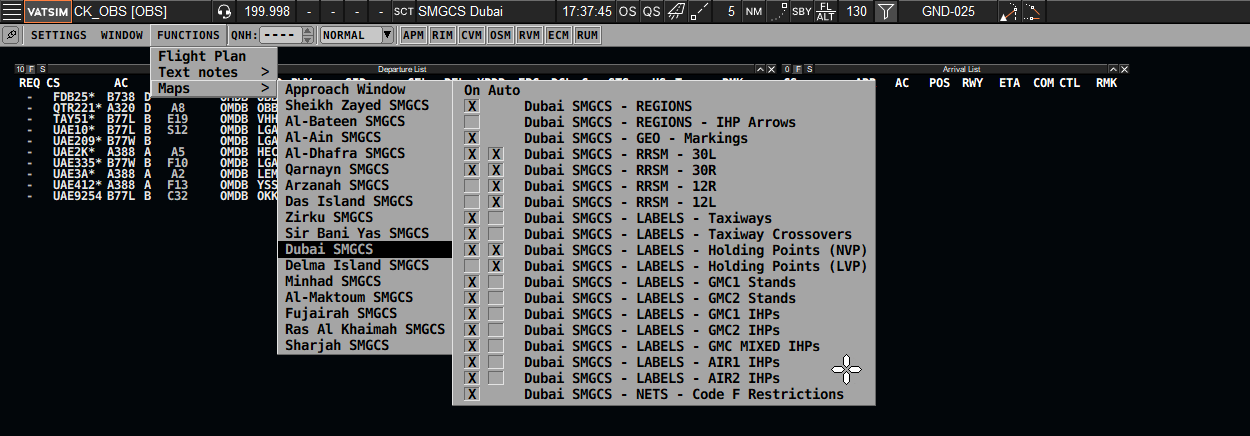The width and height of the screenshot is (1250, 436).
Task: Toggle On box for Holding Points (LVP)
Action: pos(472,266)
